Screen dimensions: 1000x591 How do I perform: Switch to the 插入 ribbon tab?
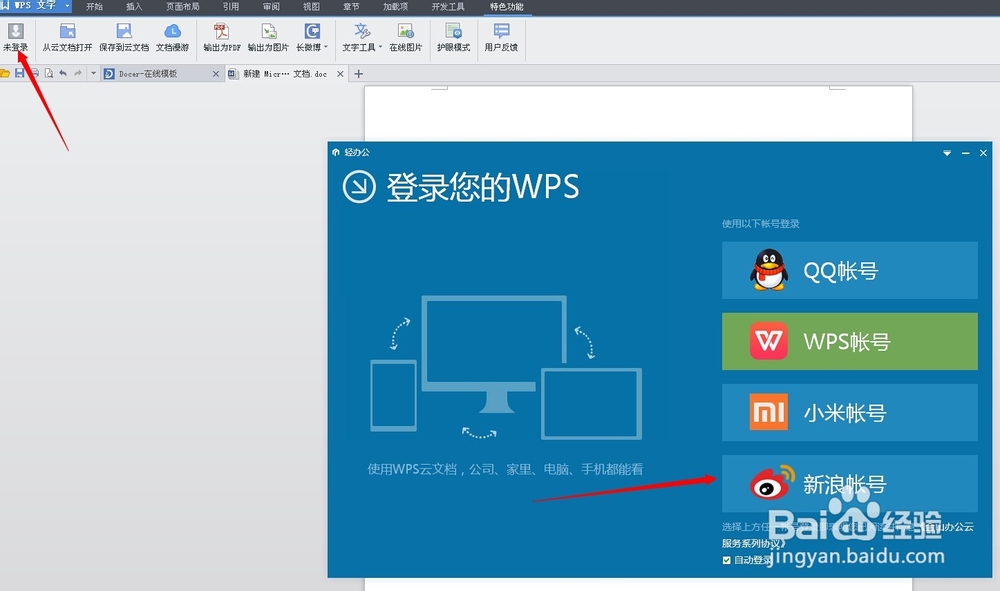pyautogui.click(x=134, y=6)
